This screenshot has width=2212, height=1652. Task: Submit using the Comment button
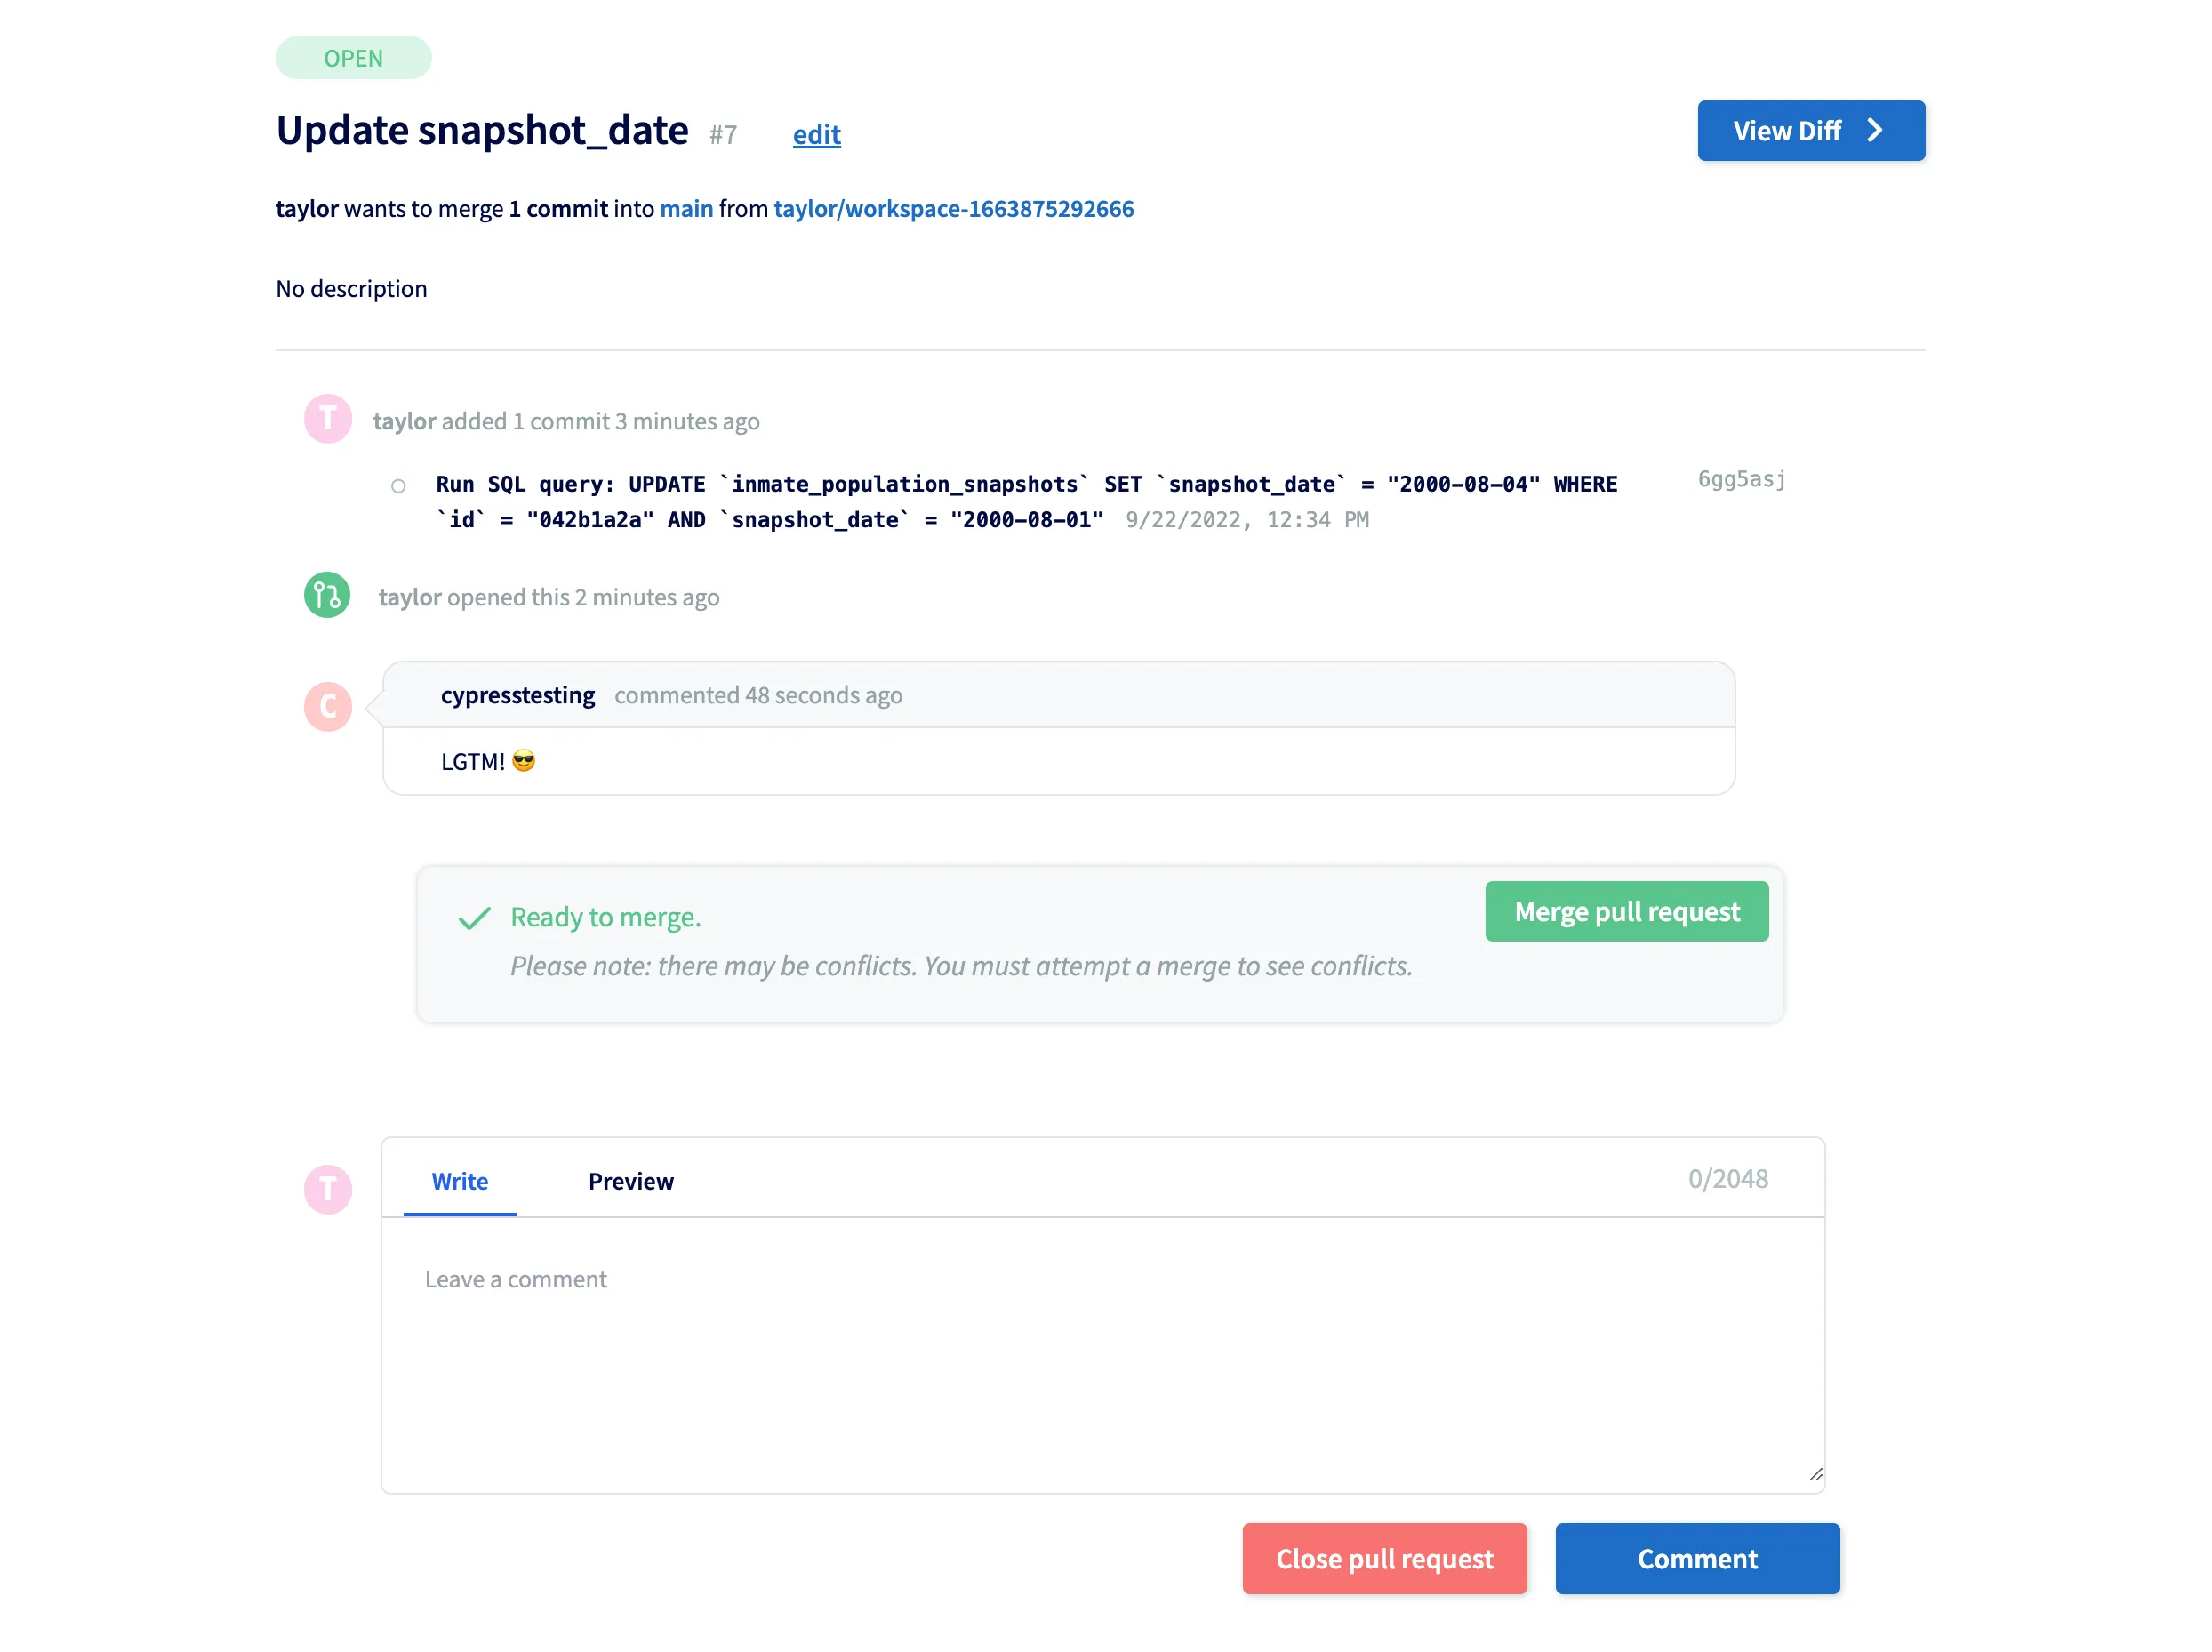[1697, 1558]
